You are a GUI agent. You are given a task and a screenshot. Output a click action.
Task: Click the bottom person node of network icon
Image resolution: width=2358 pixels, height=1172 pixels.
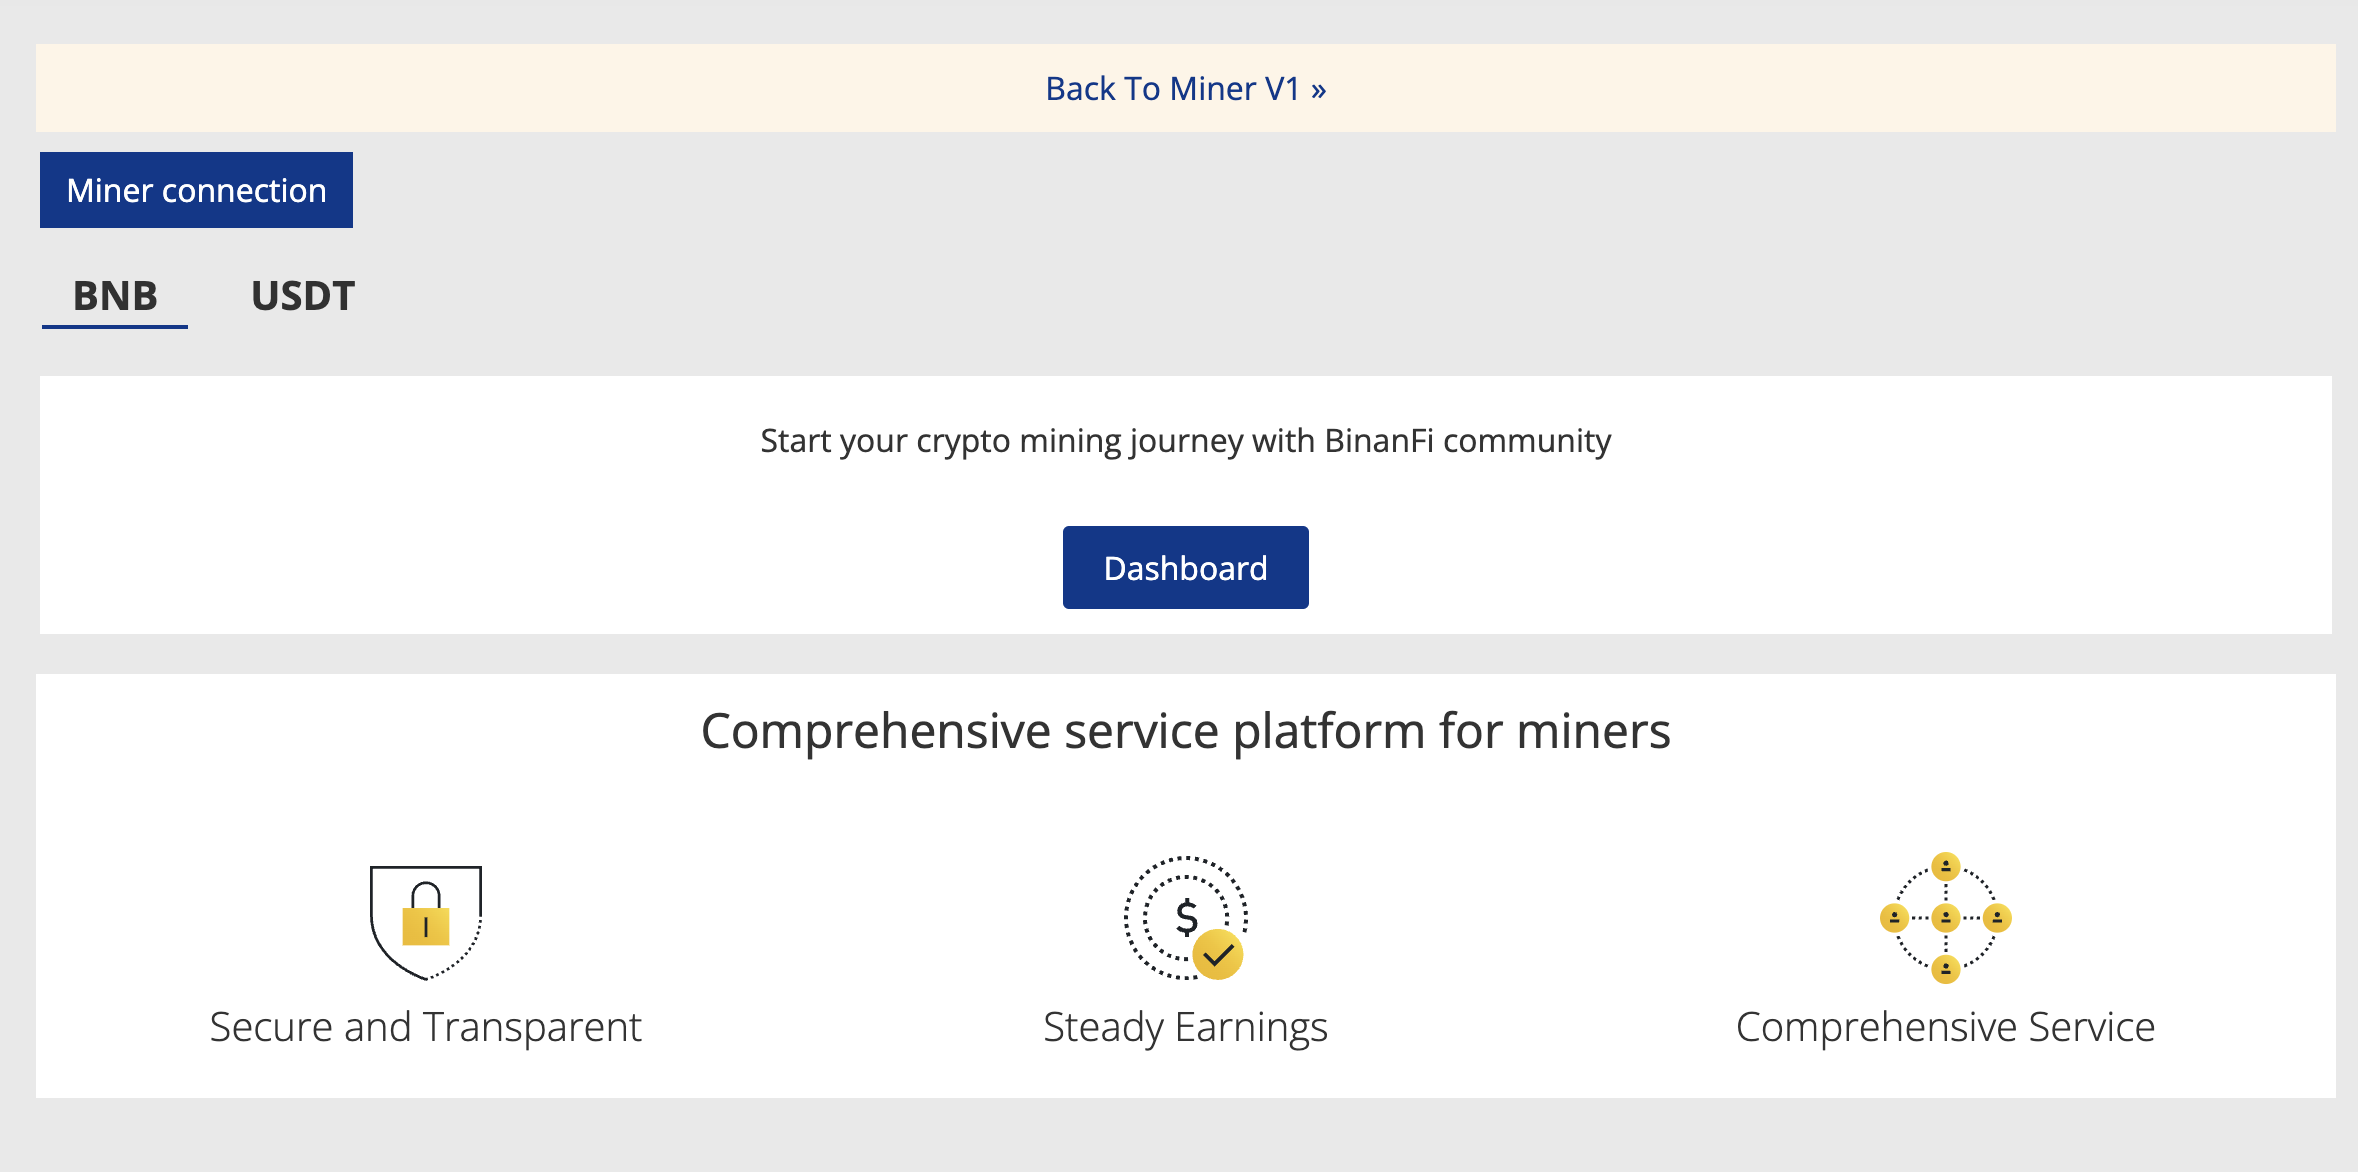click(x=1945, y=969)
